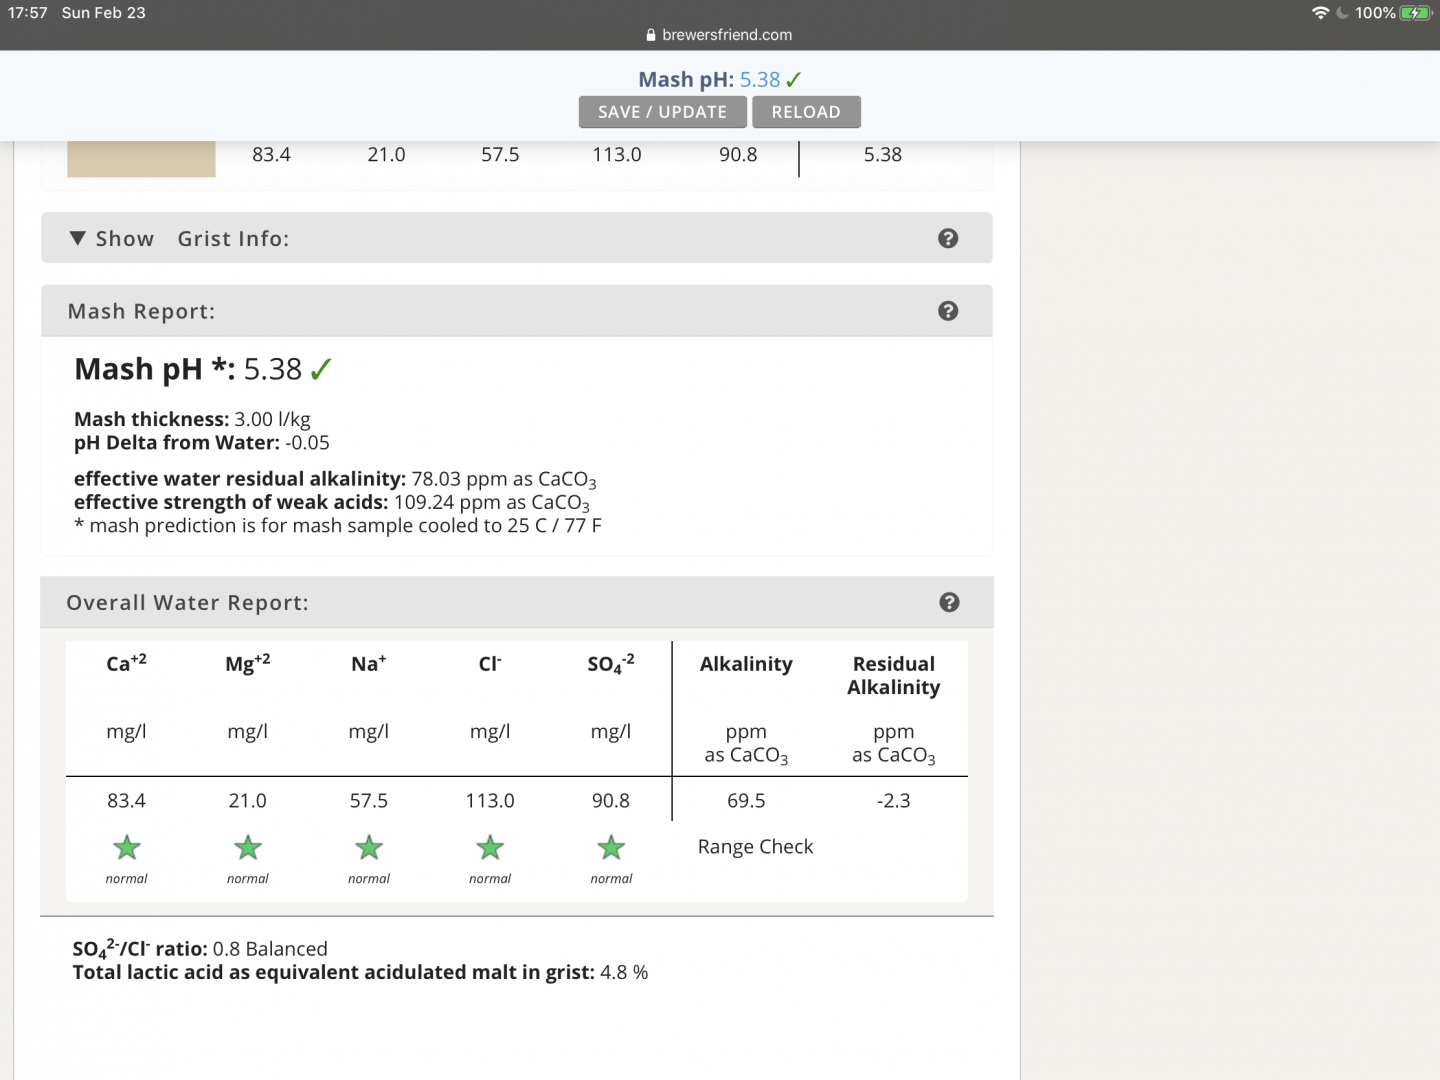Click the green star under Cl-
The image size is (1440, 1080).
tap(490, 848)
